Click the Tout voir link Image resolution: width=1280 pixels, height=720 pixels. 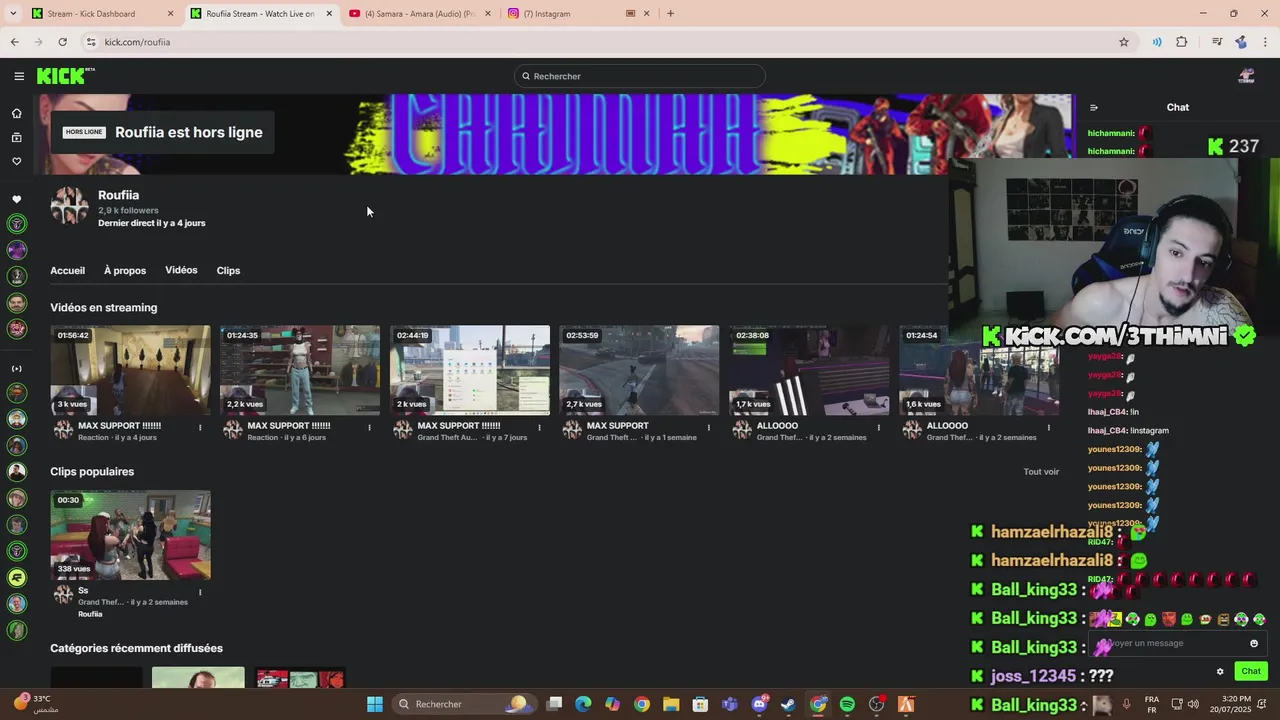click(x=1041, y=472)
